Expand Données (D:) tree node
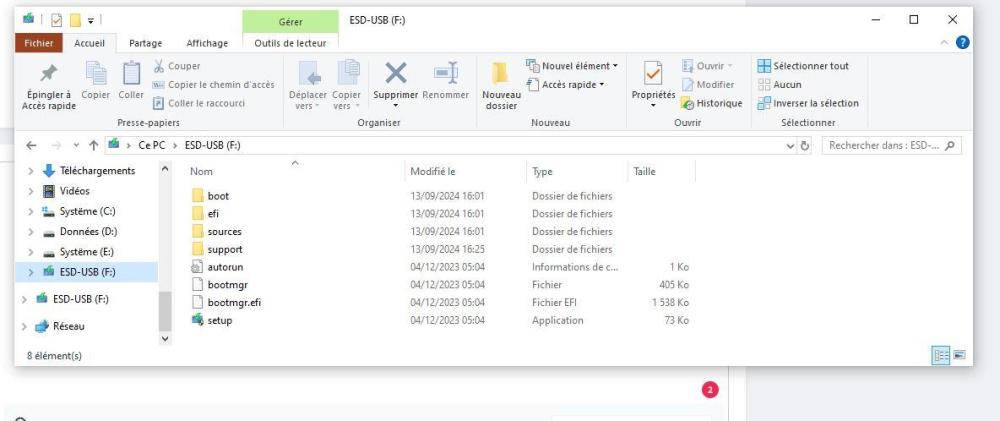The image size is (1000, 421). (31, 232)
